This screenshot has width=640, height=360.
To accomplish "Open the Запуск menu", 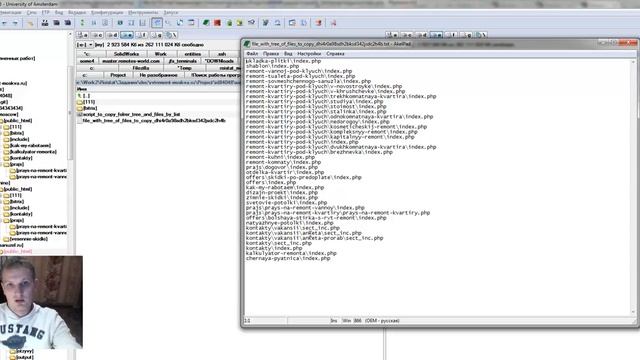I will pos(171,13).
